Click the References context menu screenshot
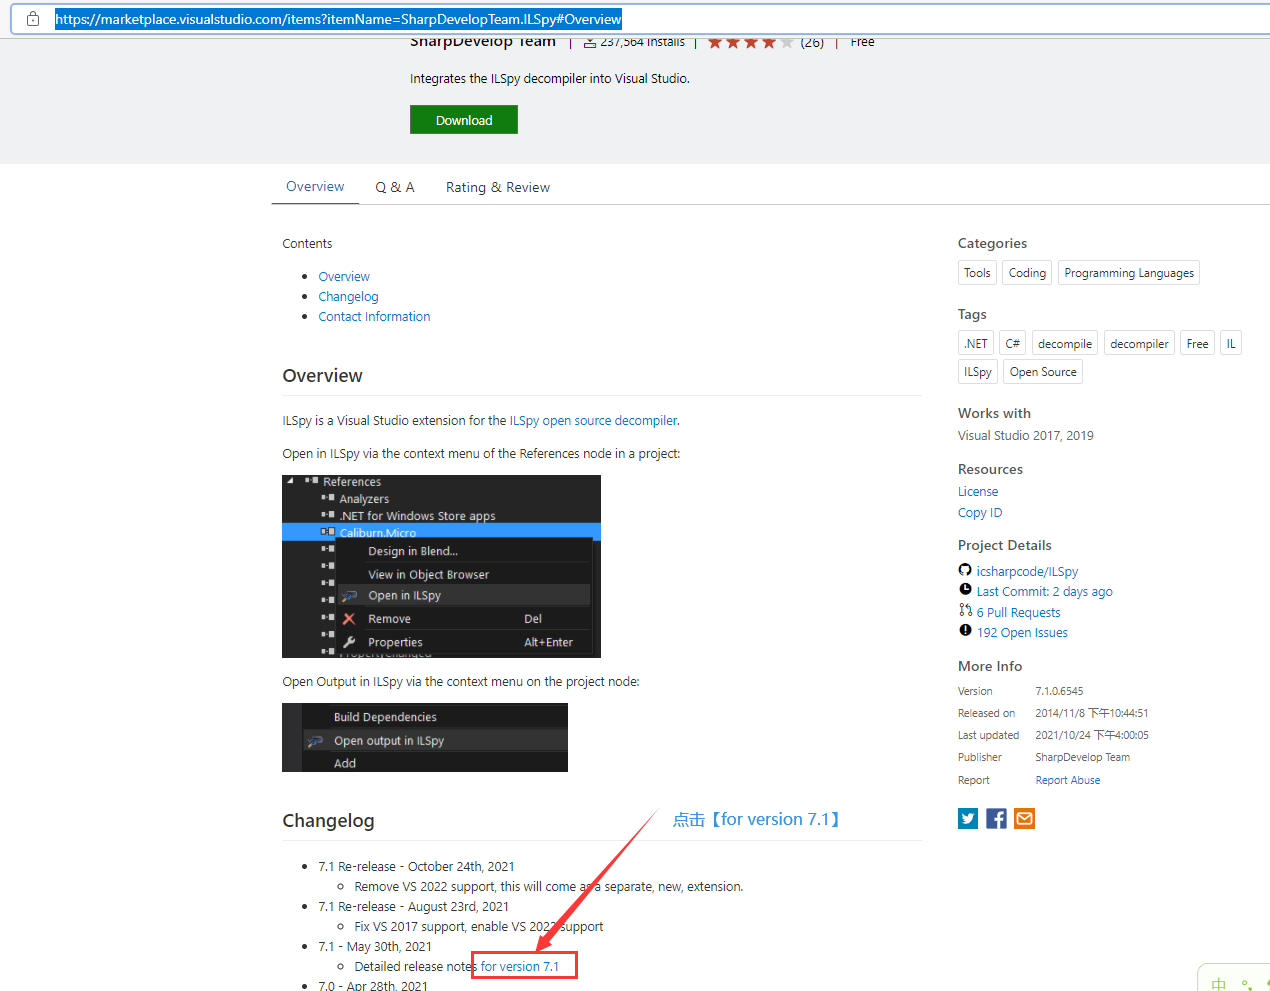This screenshot has width=1270, height=991. tap(441, 566)
